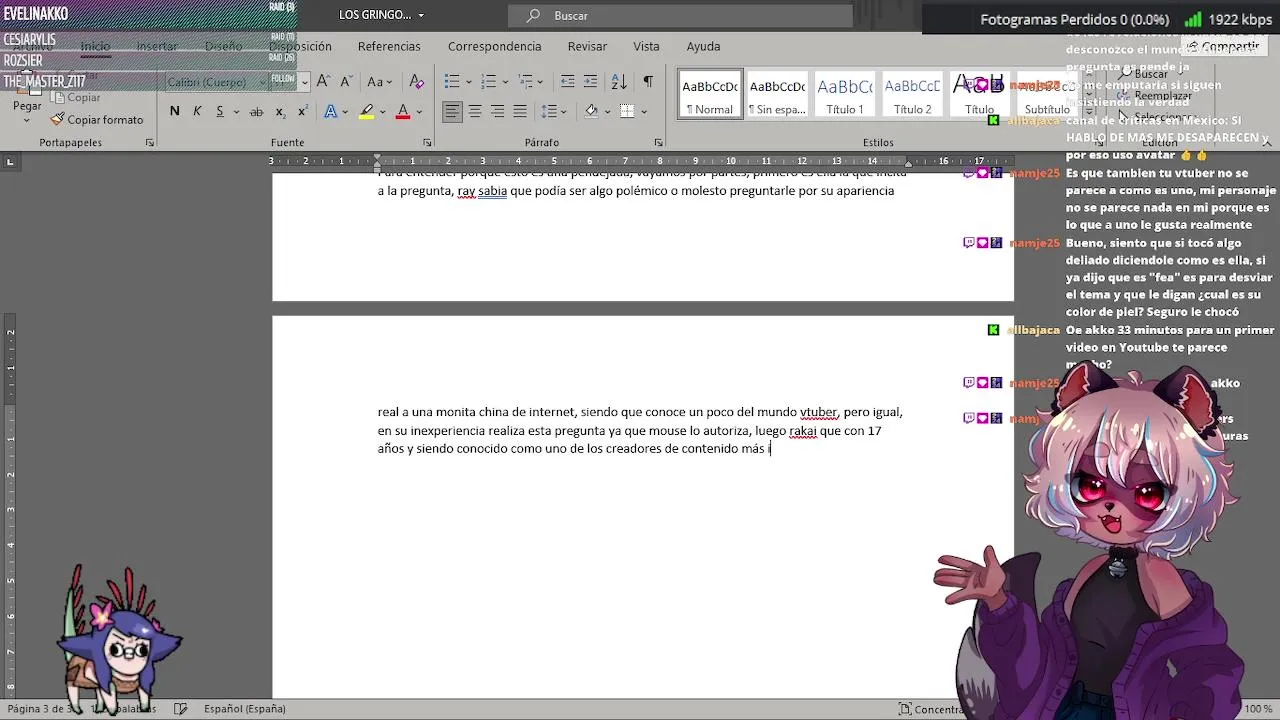Screen dimensions: 1280x720
Task: Click the Buscar search box in title bar
Action: tap(680, 15)
